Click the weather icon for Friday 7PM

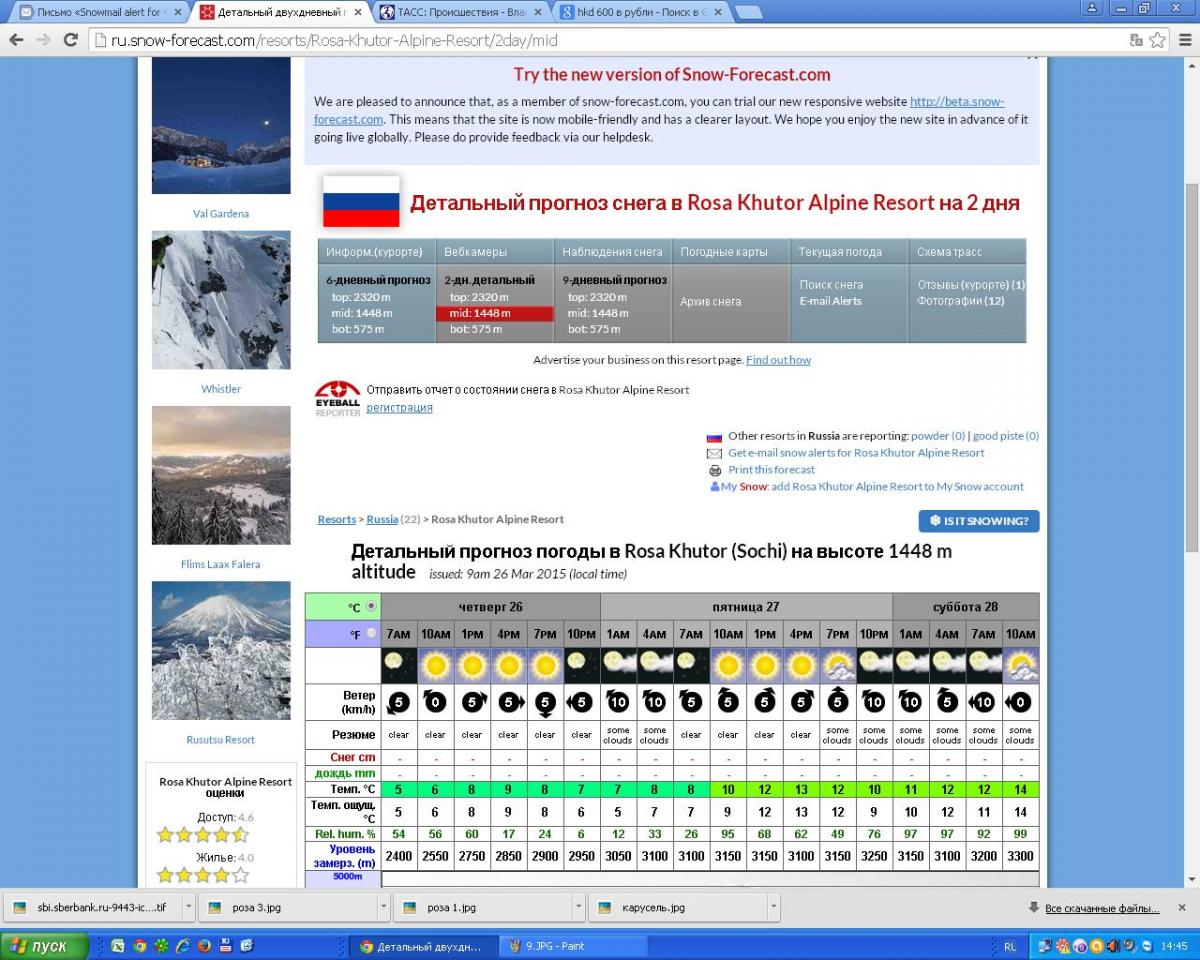point(837,665)
